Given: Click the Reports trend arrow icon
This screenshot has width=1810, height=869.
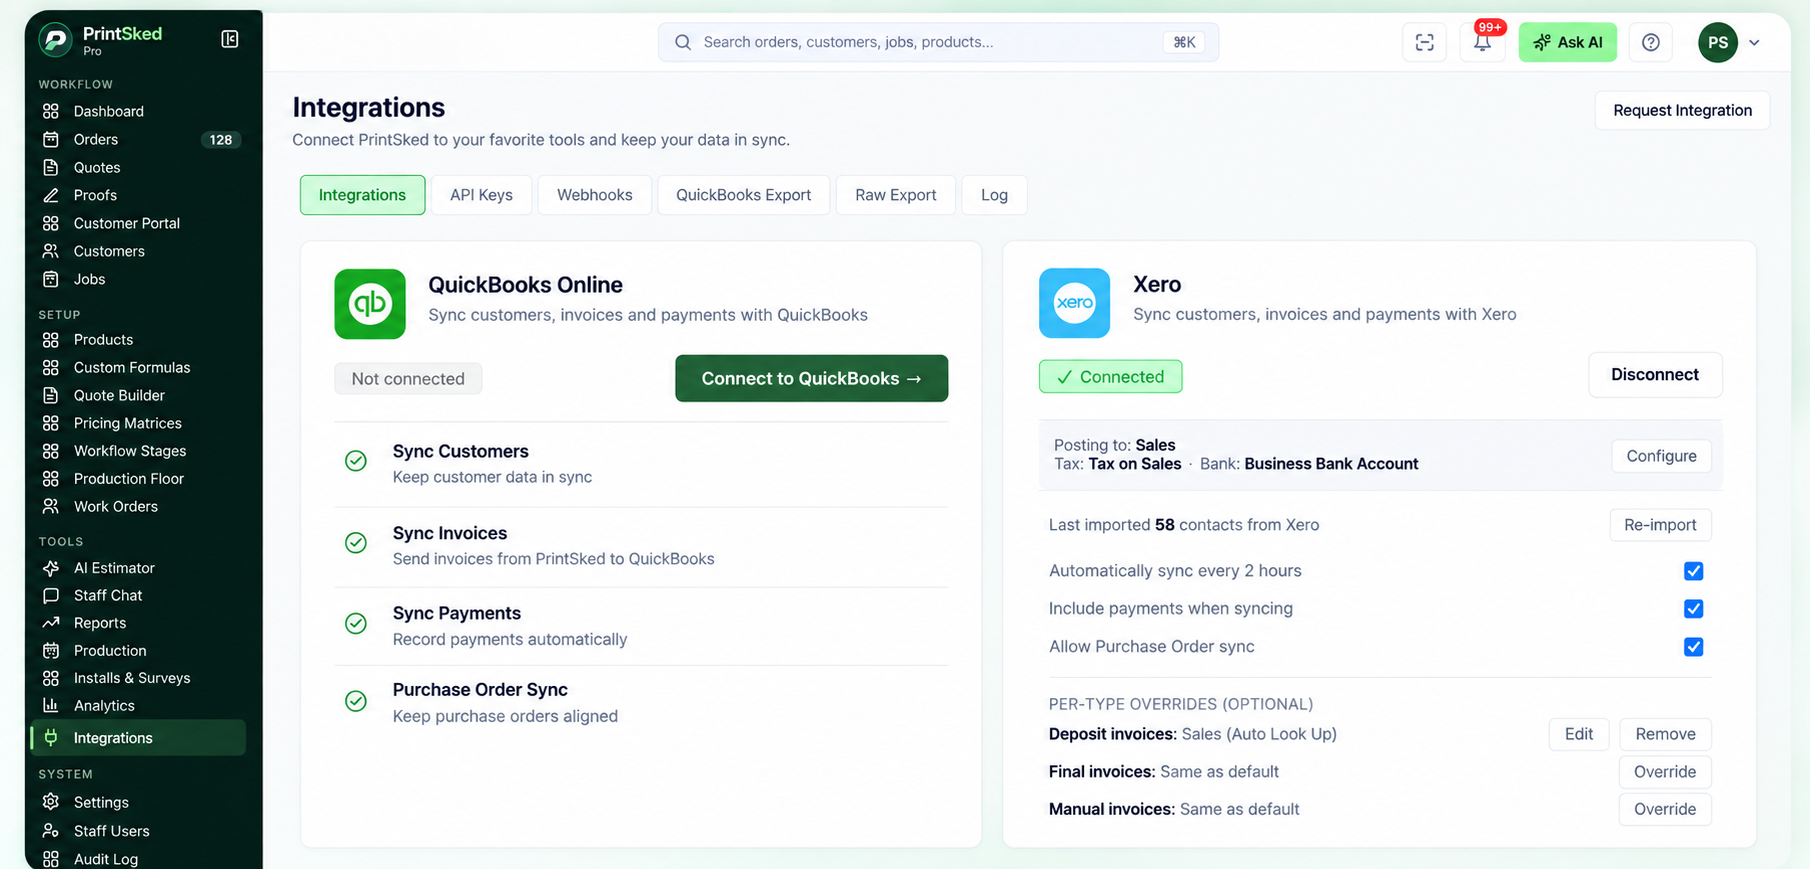Looking at the screenshot, I should [51, 622].
